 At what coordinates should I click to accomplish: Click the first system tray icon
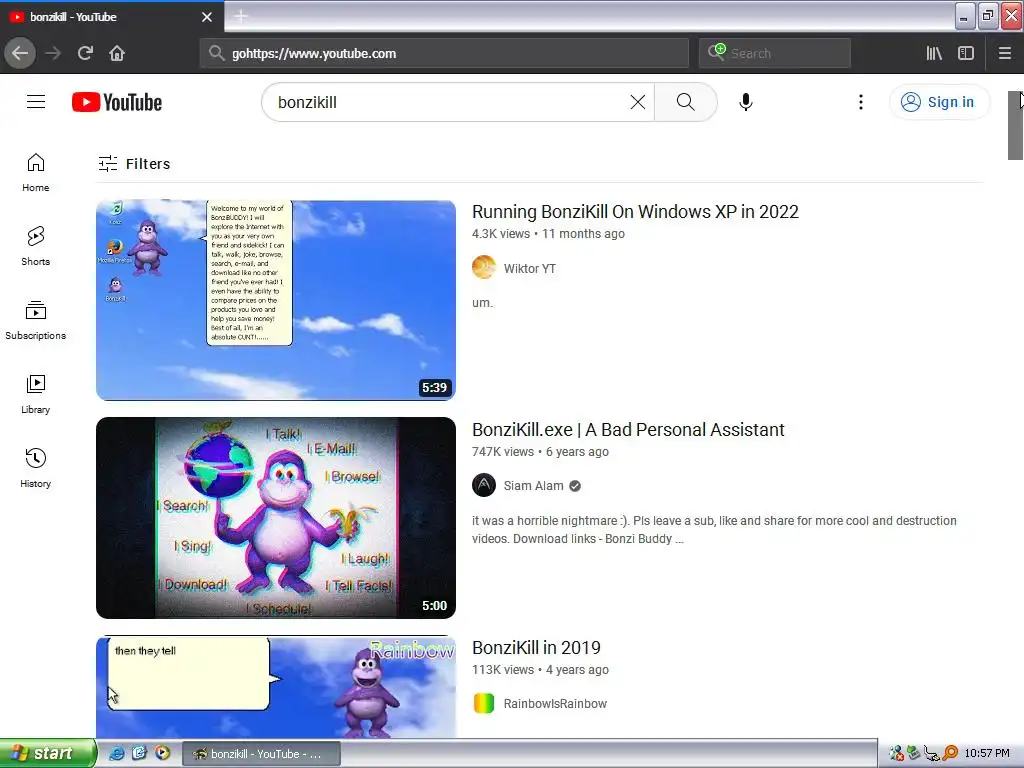click(897, 753)
